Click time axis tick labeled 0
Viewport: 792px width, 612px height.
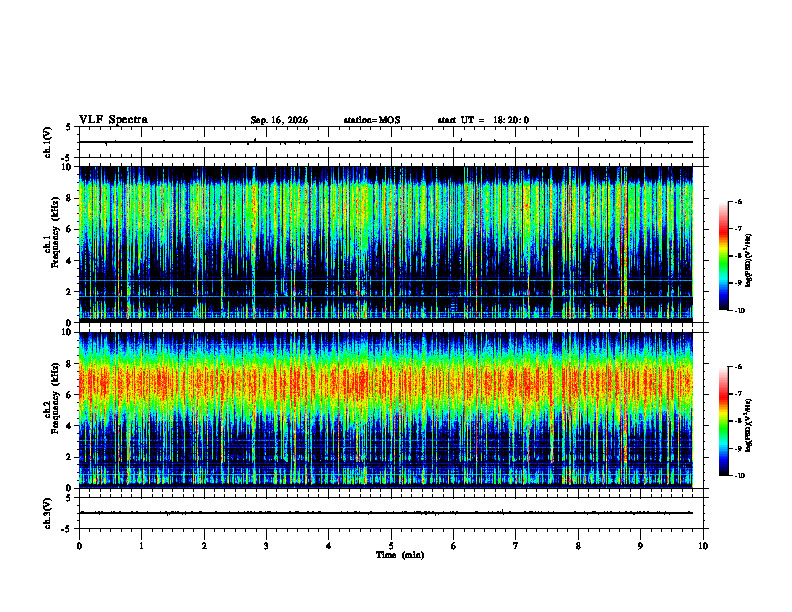pyautogui.click(x=79, y=546)
